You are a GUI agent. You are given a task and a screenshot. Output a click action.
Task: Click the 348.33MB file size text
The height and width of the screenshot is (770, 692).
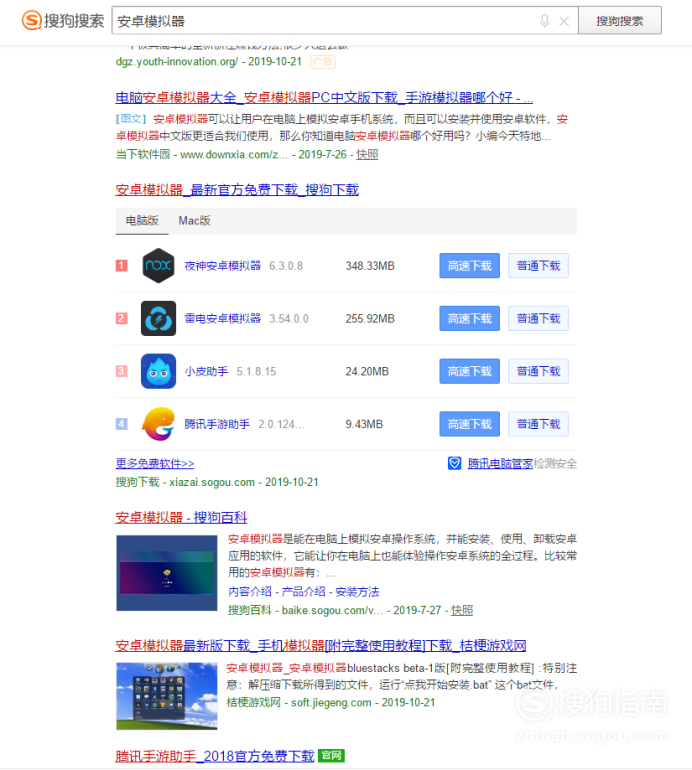[x=370, y=266]
